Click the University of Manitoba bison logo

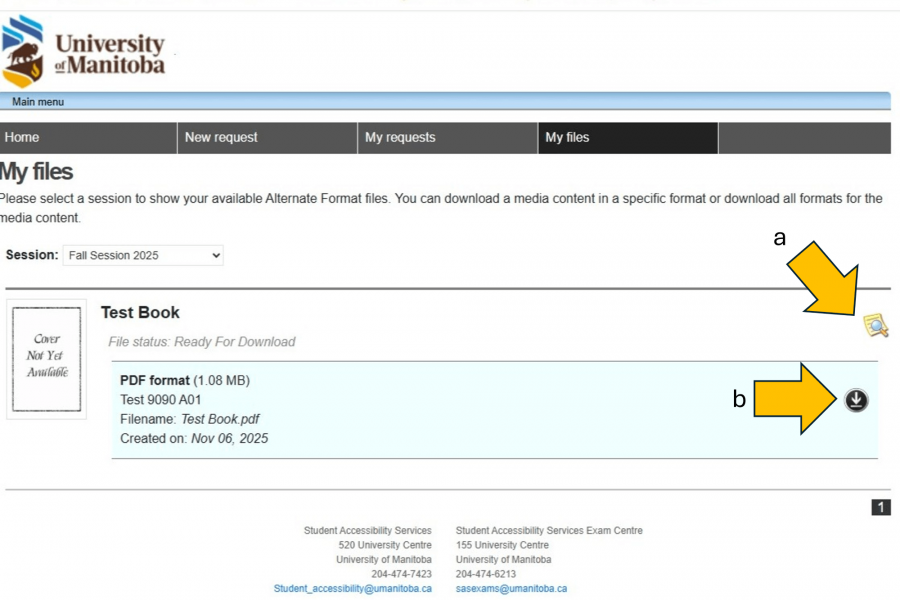click(x=24, y=52)
